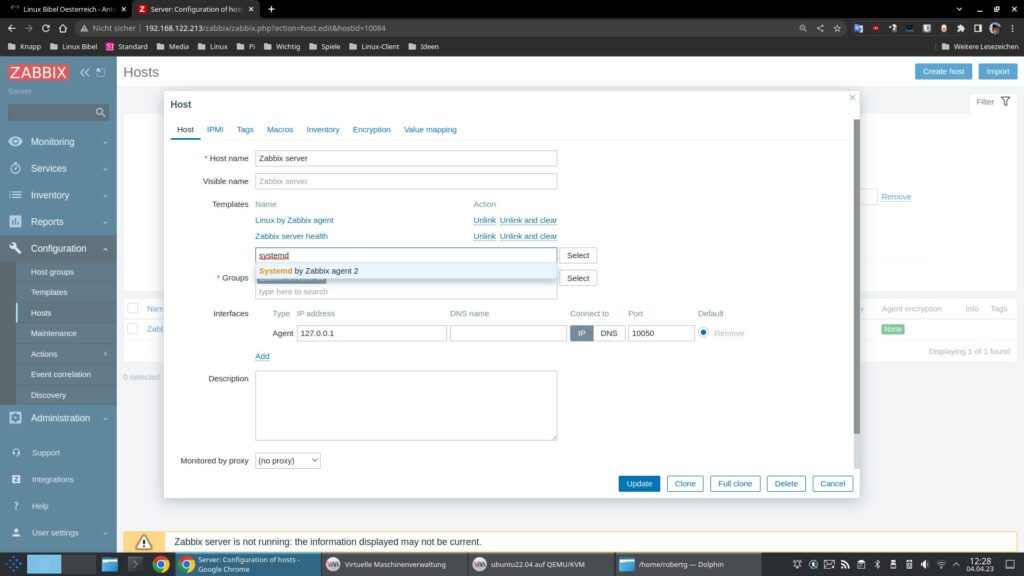The image size is (1024, 576).
Task: Open Host groups in sidebar
Action: point(52,272)
